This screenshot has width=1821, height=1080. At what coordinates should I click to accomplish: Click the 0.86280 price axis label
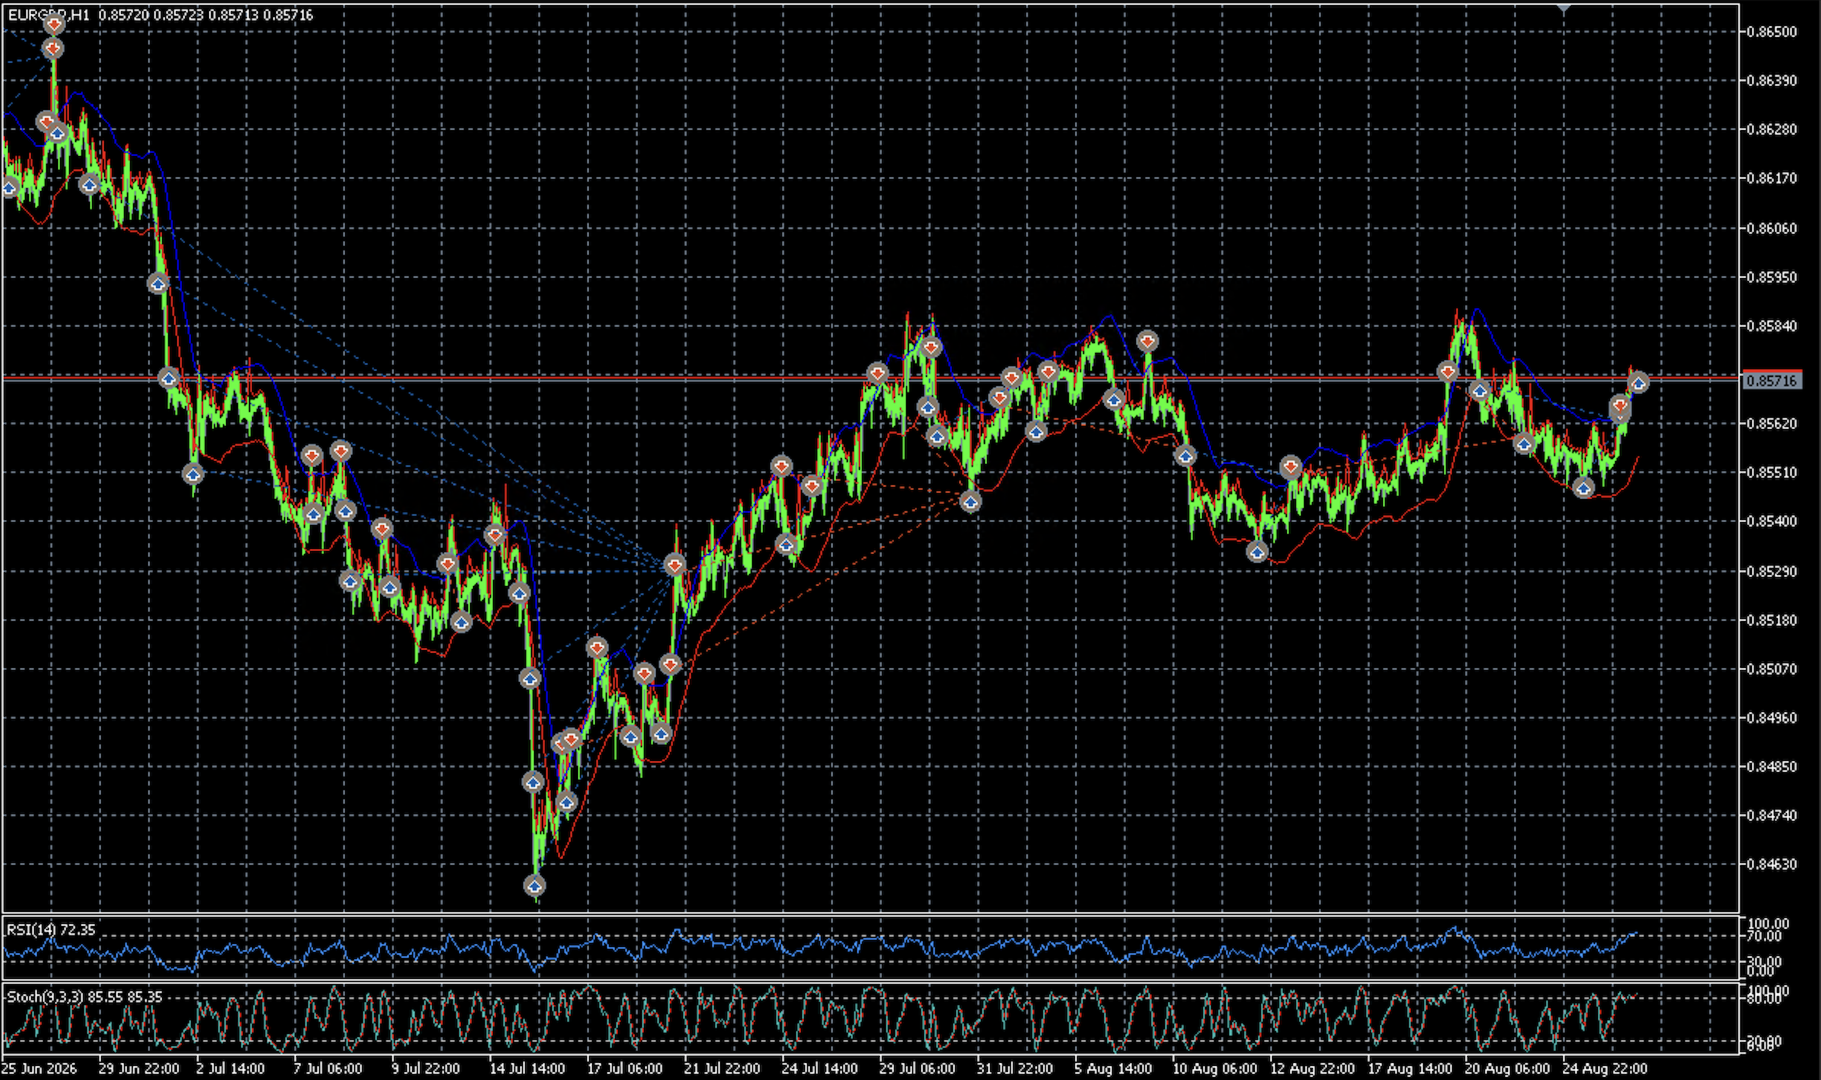click(x=1771, y=129)
